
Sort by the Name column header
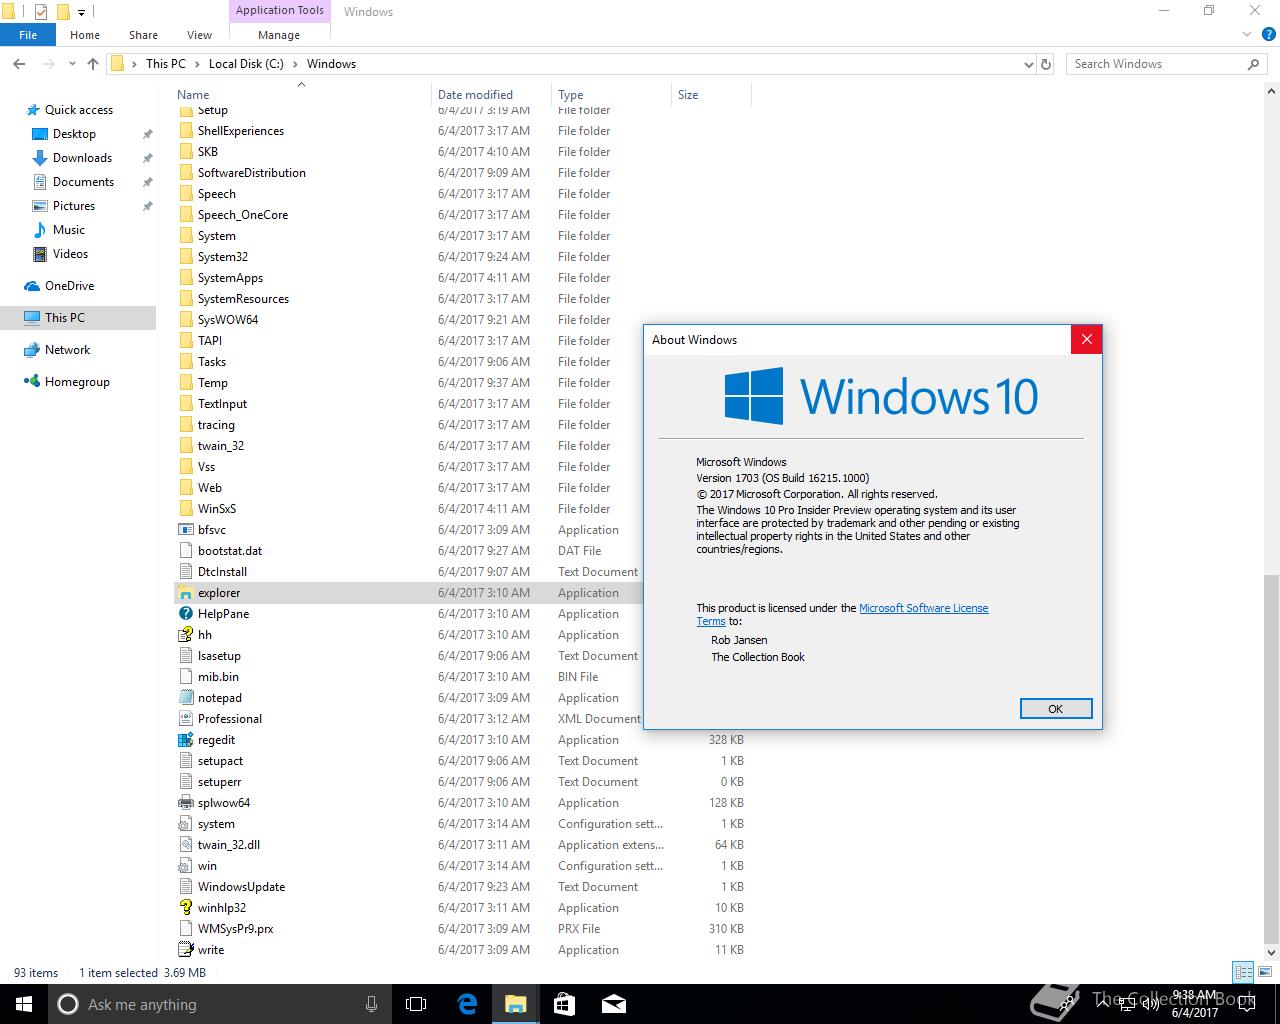pos(301,95)
